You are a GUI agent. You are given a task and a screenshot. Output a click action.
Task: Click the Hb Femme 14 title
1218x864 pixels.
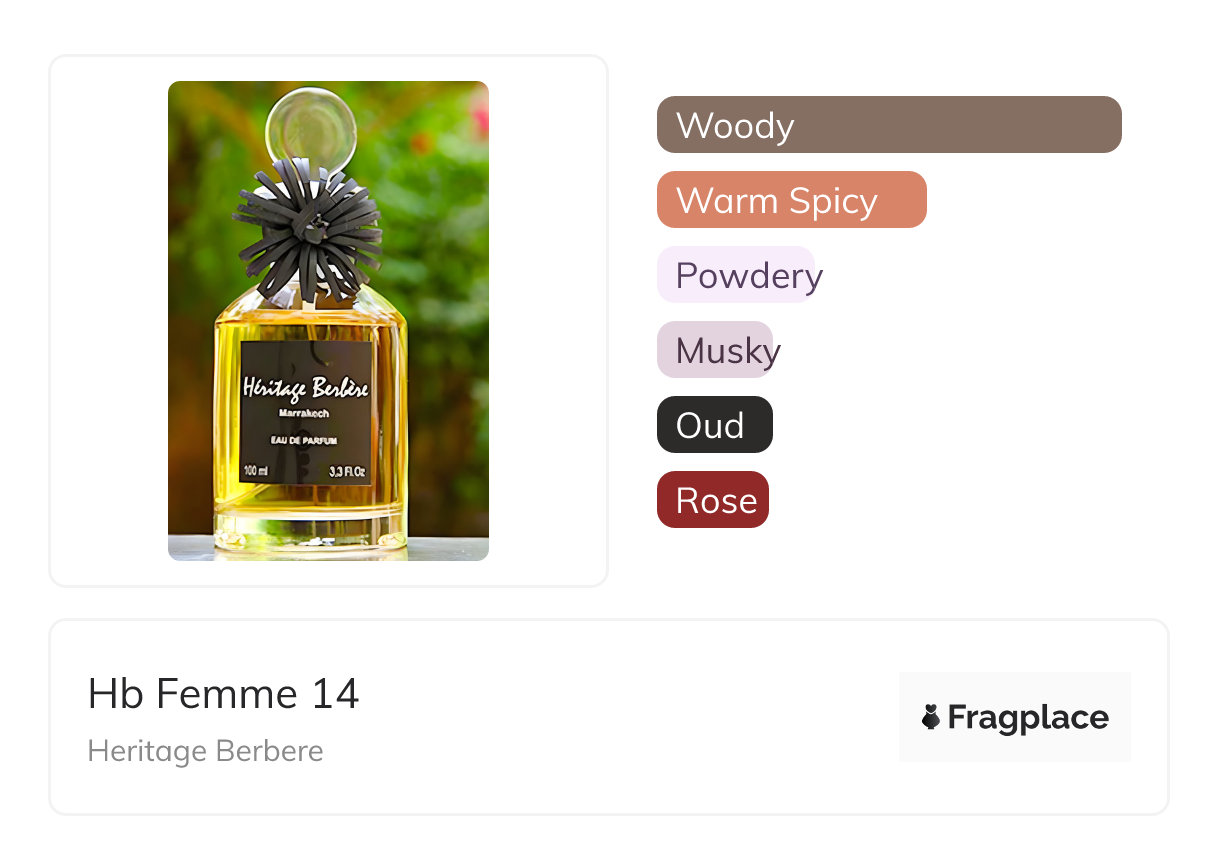[x=224, y=694]
